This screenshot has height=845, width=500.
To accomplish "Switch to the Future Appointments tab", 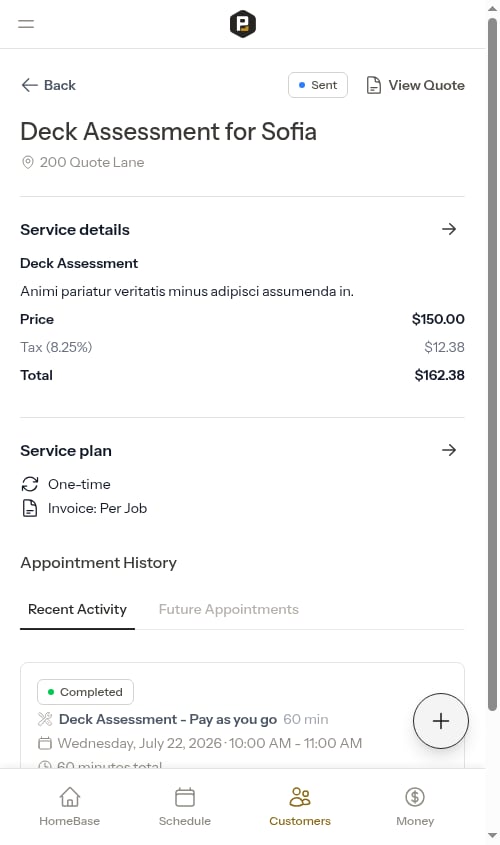I will pos(228,609).
